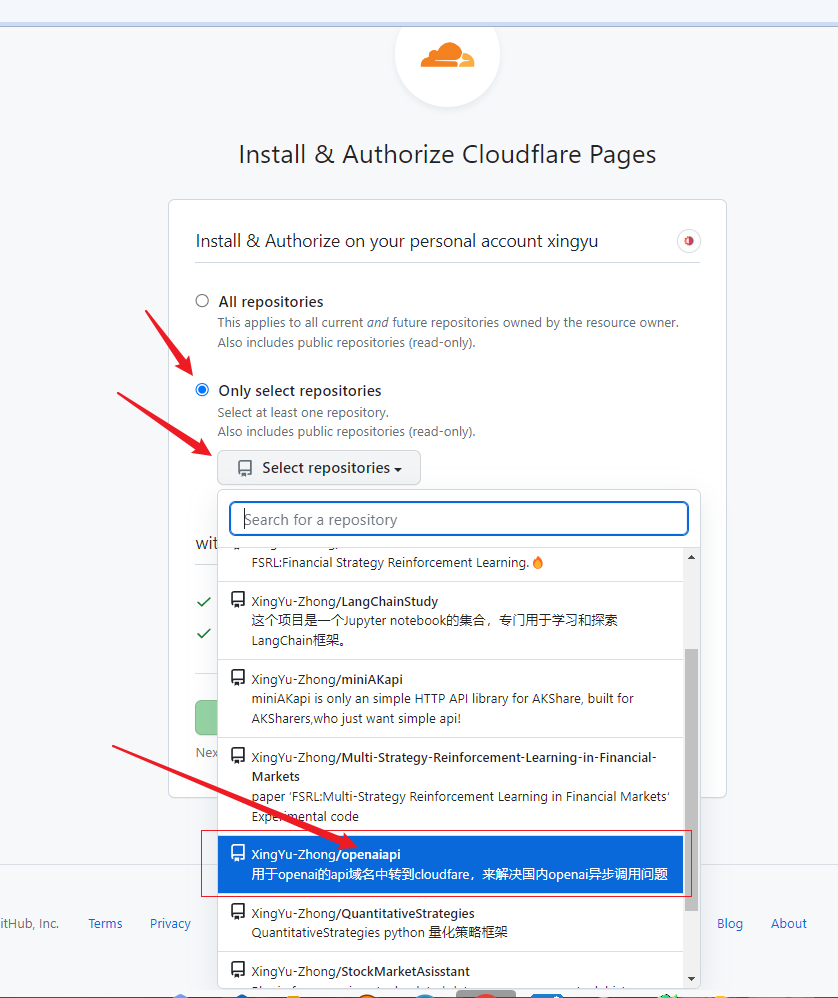Click the repo icon on Select repositories button
Viewport: 838px width, 998px height.
[x=245, y=468]
